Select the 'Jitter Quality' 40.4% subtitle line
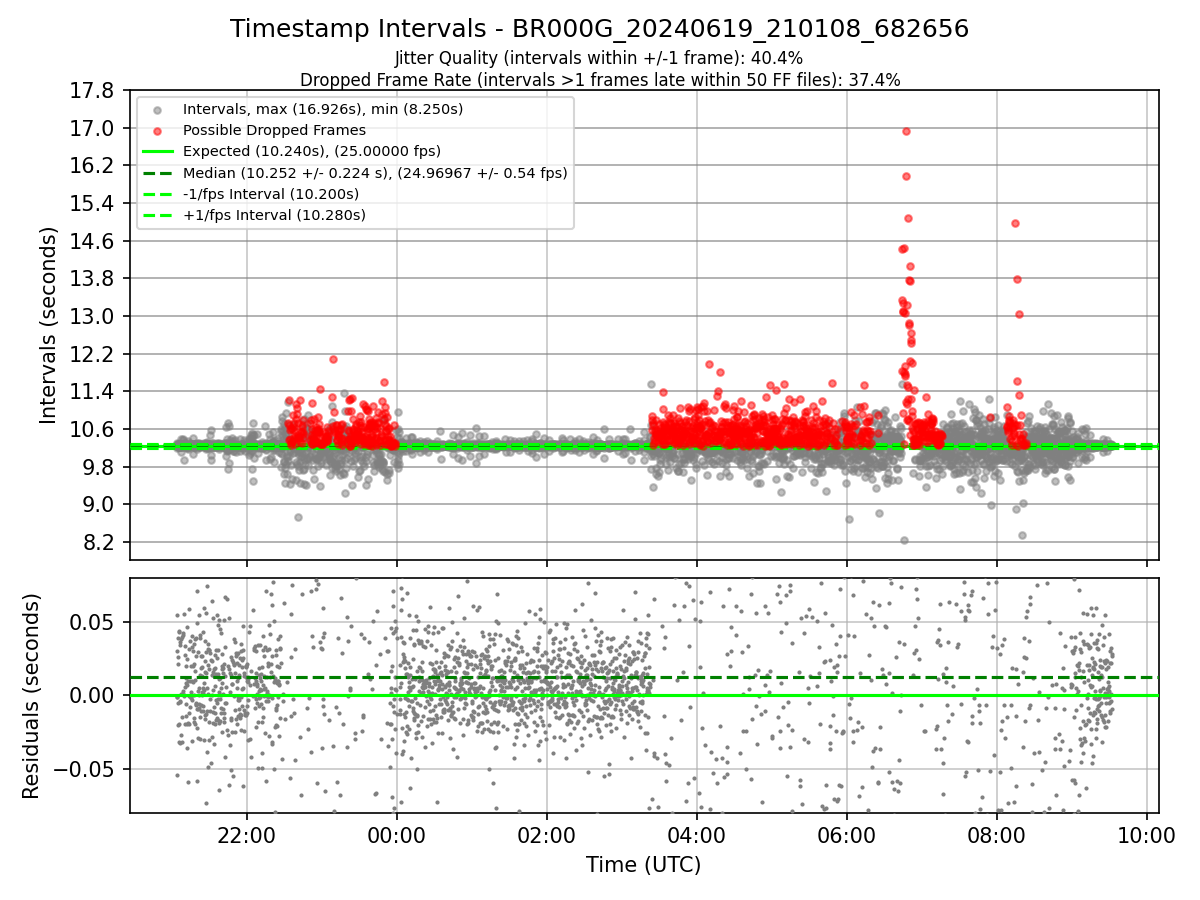Screen dimensions: 1200x900 [x=599, y=58]
